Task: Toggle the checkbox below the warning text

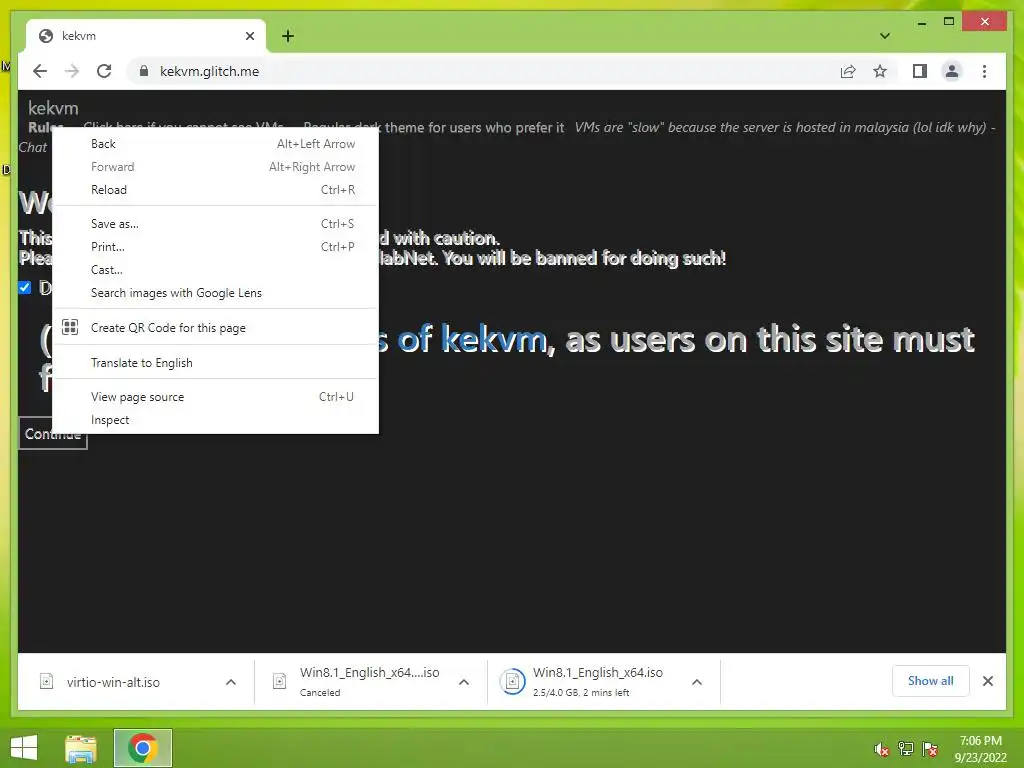Action: (25, 287)
